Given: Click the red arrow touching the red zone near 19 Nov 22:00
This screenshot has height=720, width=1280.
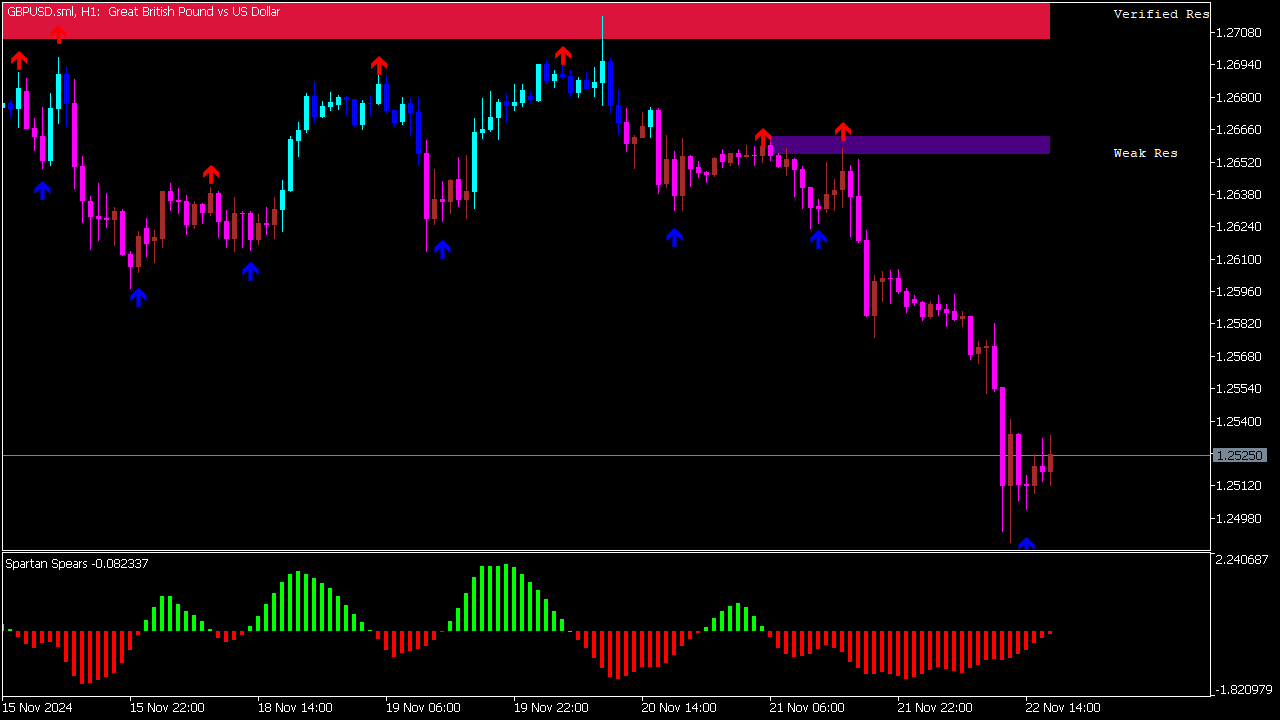Looking at the screenshot, I should [563, 55].
